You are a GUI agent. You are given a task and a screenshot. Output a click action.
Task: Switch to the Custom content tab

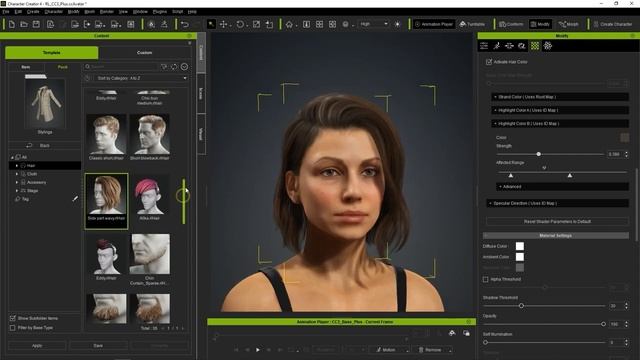coord(144,53)
